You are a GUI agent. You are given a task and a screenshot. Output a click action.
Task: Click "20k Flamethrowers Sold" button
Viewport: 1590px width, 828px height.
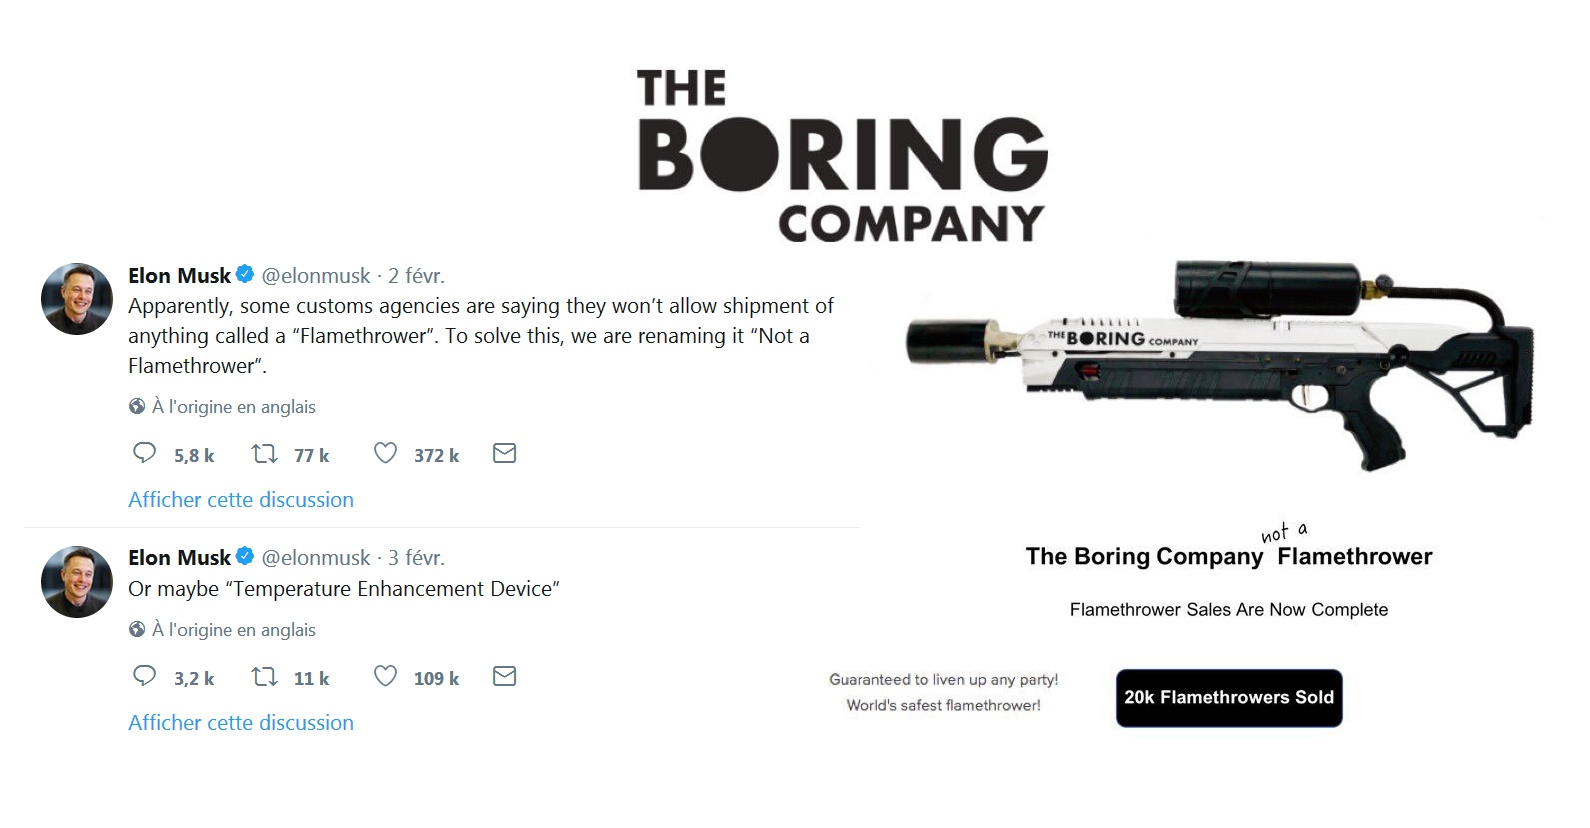pos(1229,698)
